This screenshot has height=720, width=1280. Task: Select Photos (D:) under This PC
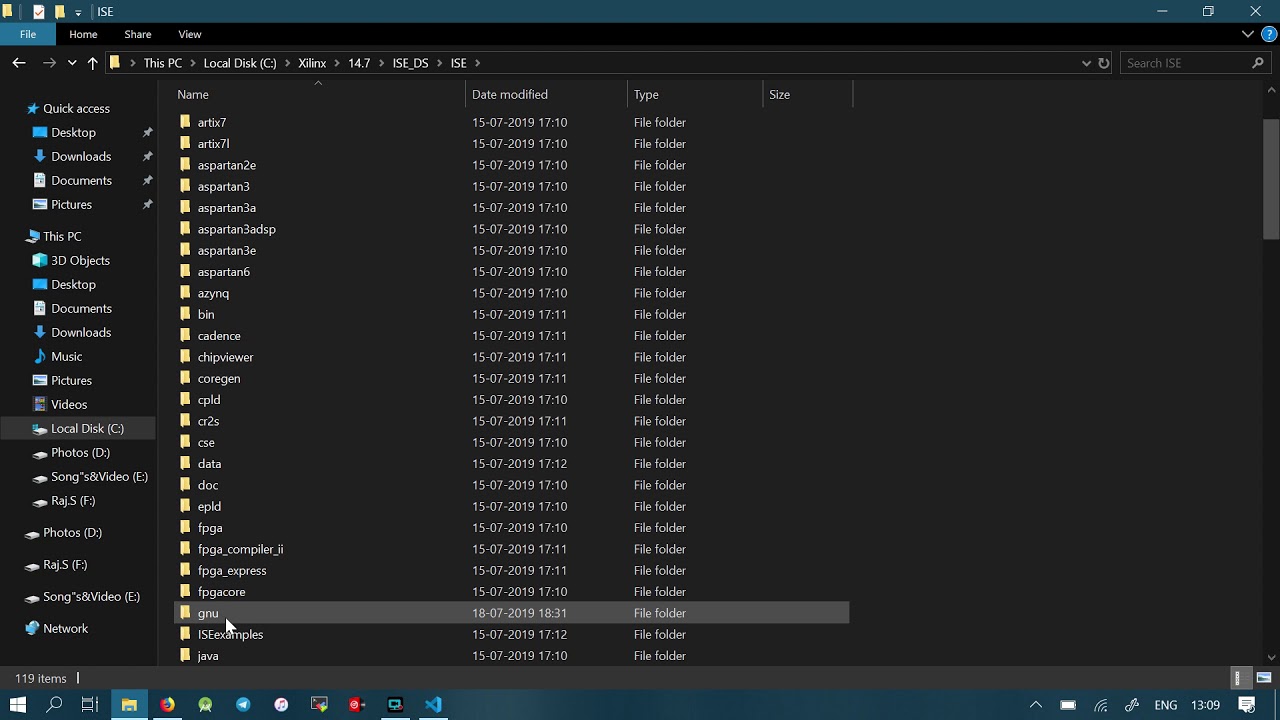coord(80,452)
